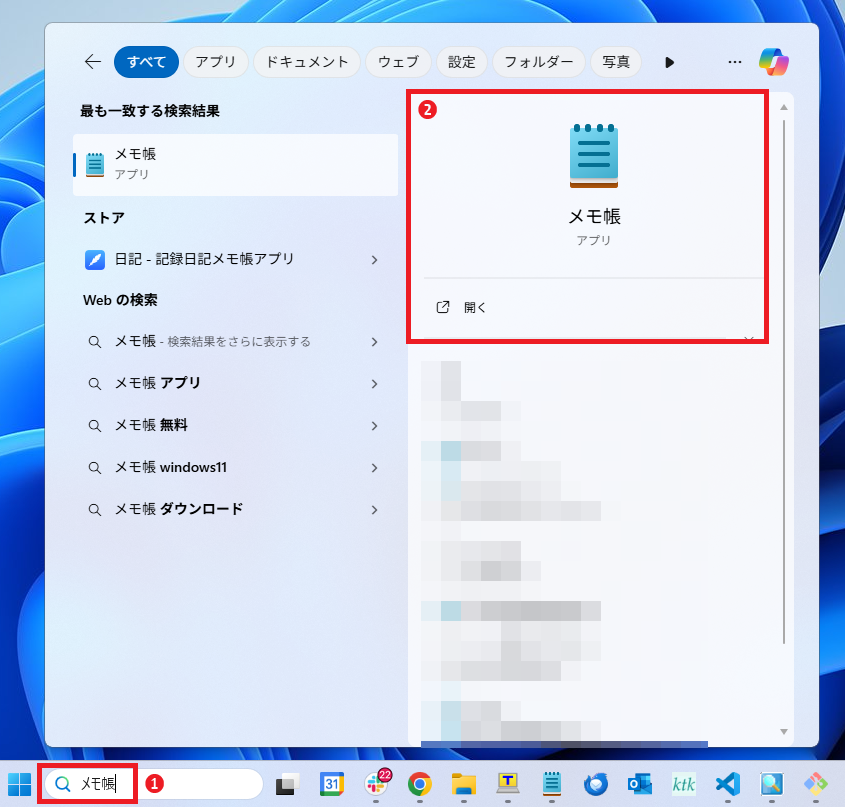Open the three-dots more options menu
Screen dimensions: 845x807
coord(735,62)
